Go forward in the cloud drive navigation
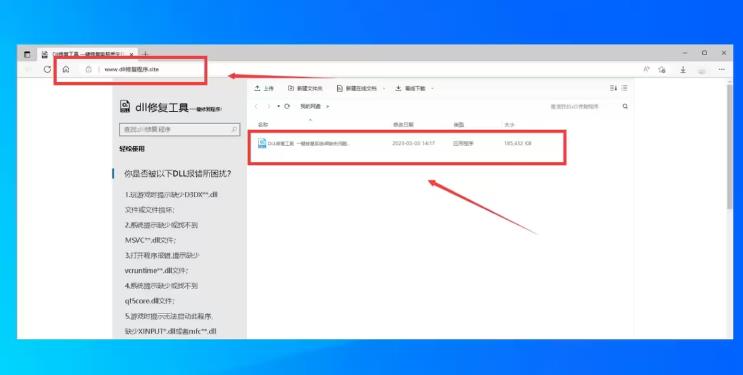 268,106
